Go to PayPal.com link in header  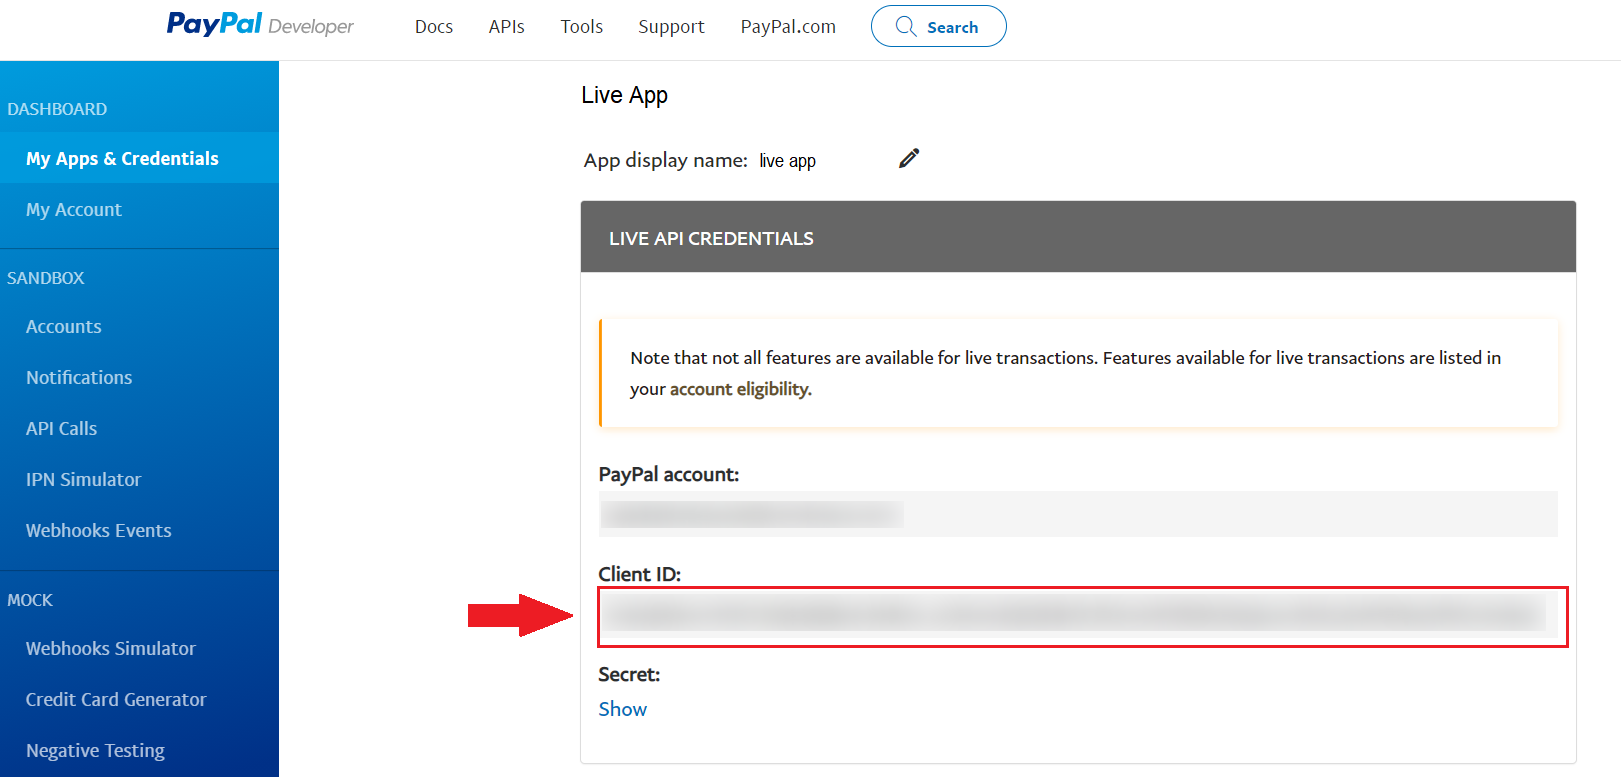788,27
